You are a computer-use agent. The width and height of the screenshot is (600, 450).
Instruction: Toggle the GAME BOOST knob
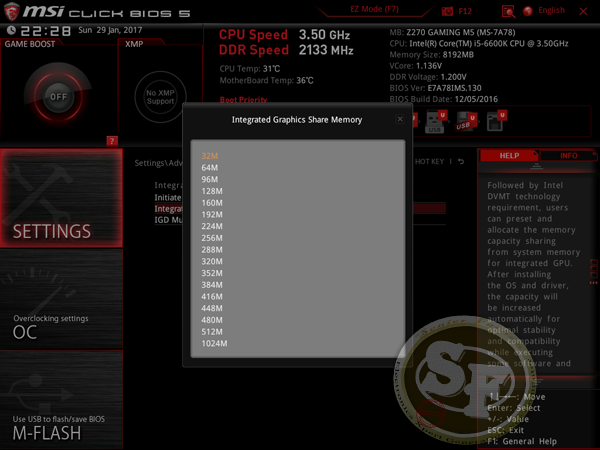click(58, 97)
